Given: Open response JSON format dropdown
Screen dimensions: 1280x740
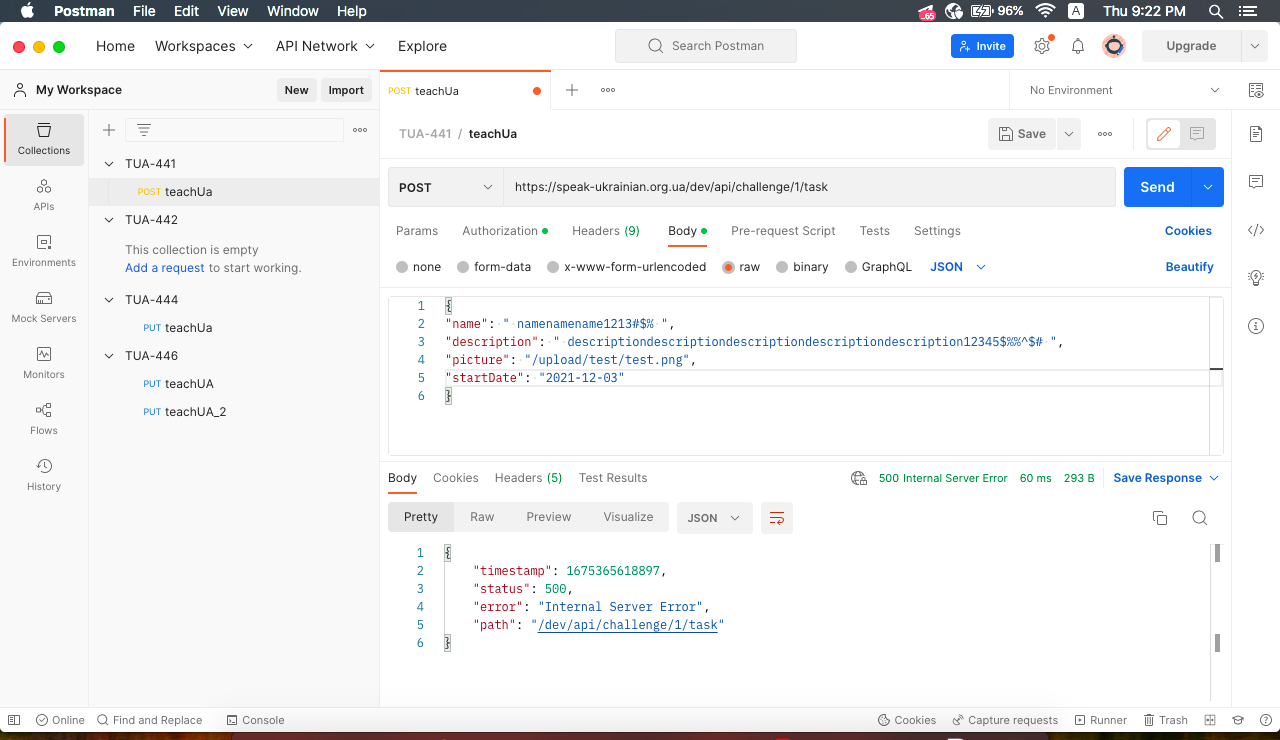Looking at the screenshot, I should (715, 517).
